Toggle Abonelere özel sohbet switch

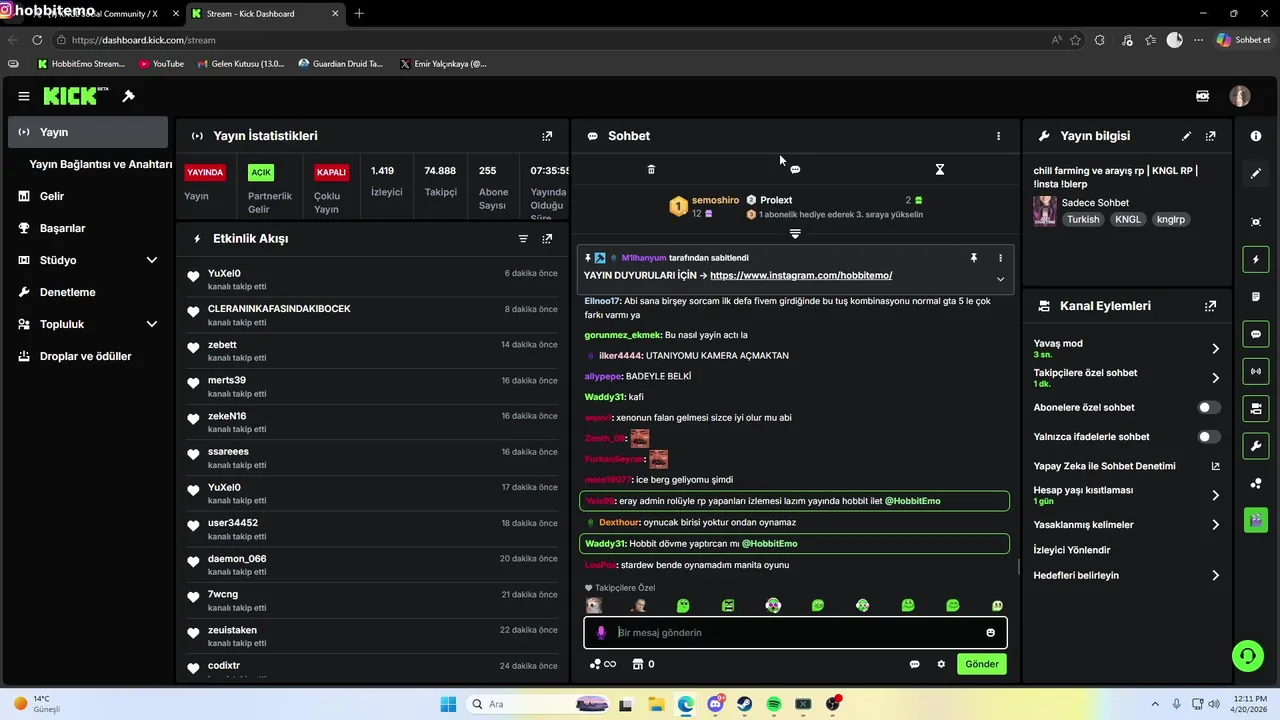click(x=1209, y=408)
